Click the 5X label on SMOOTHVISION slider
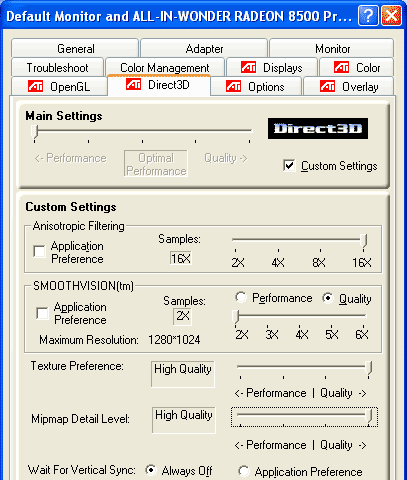The height and width of the screenshot is (480, 407). pyautogui.click(x=332, y=334)
